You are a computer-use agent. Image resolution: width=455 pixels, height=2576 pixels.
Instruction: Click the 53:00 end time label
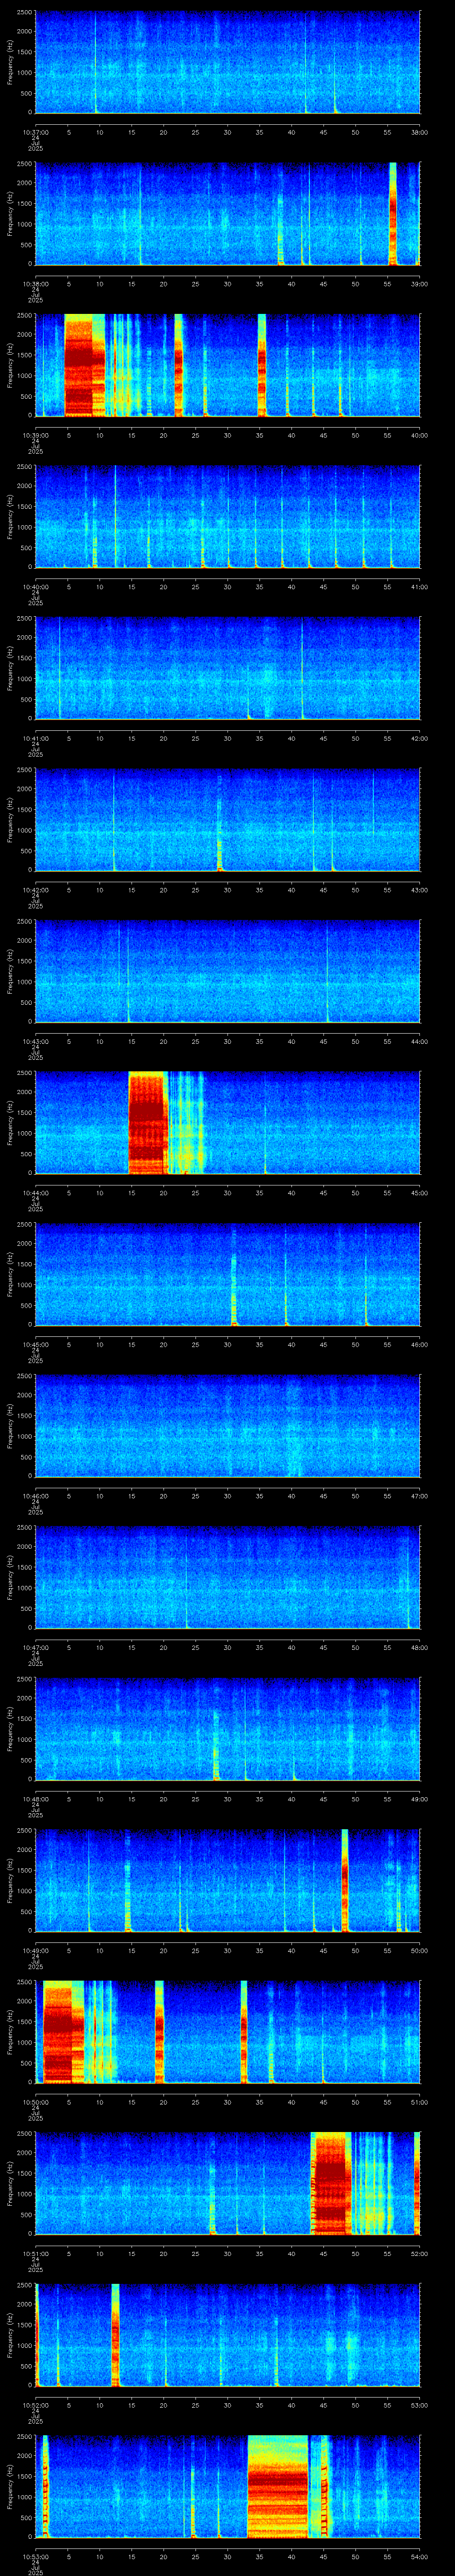420,2405
